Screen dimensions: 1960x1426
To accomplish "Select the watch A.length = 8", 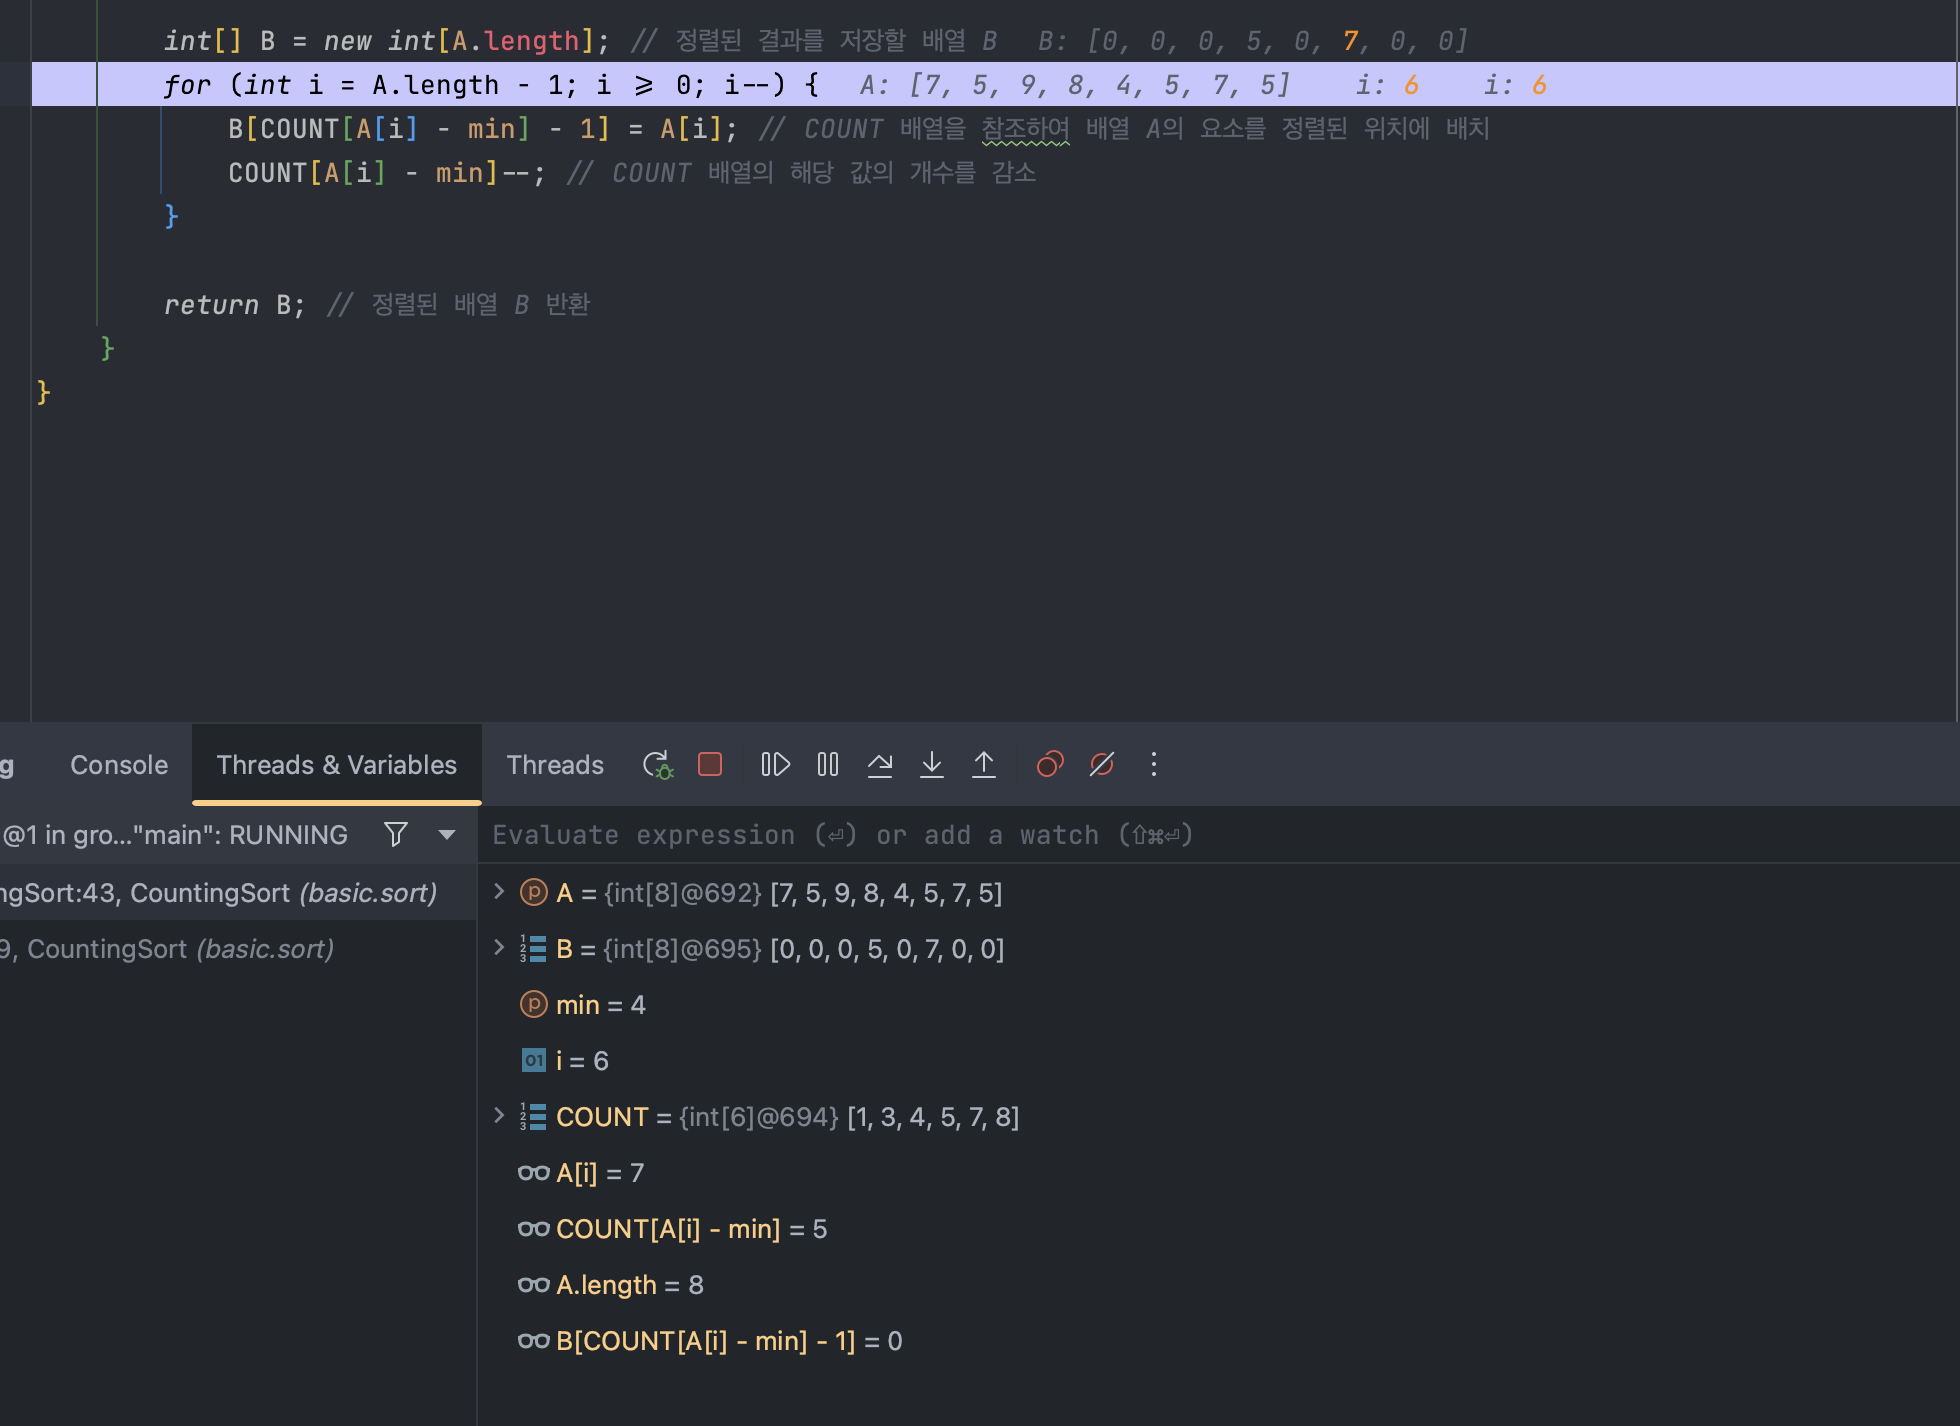I will click(630, 1285).
